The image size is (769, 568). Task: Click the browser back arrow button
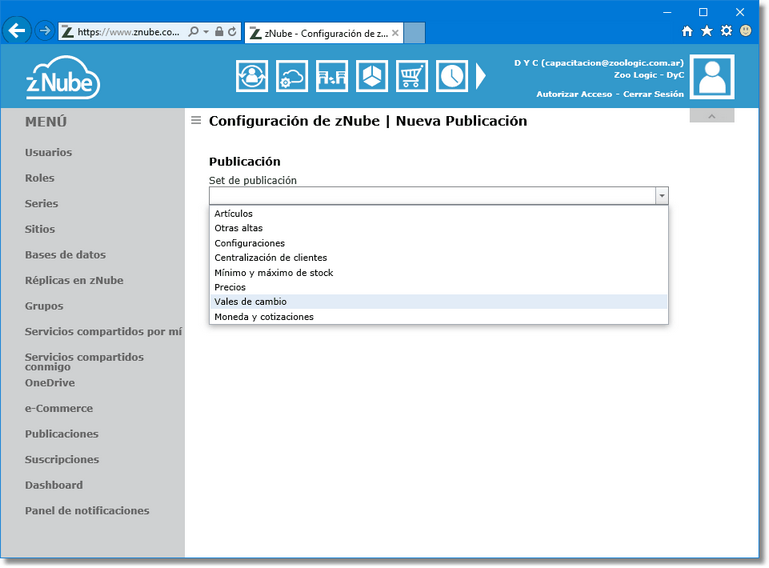pos(17,31)
